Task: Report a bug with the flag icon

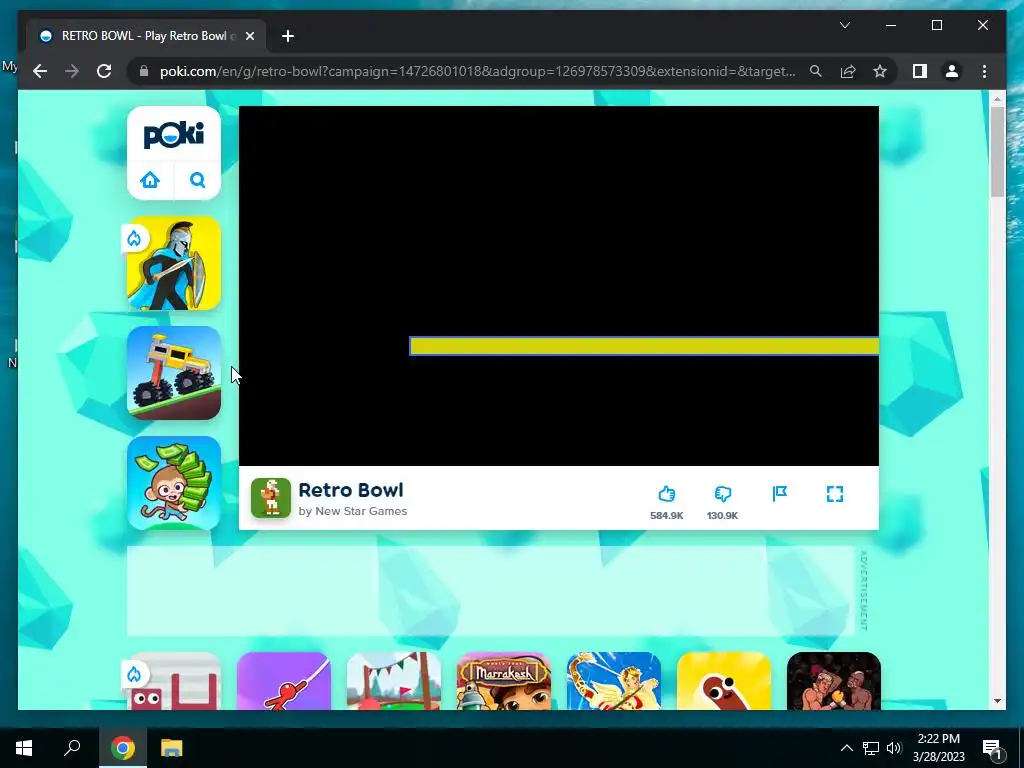Action: pos(780,494)
